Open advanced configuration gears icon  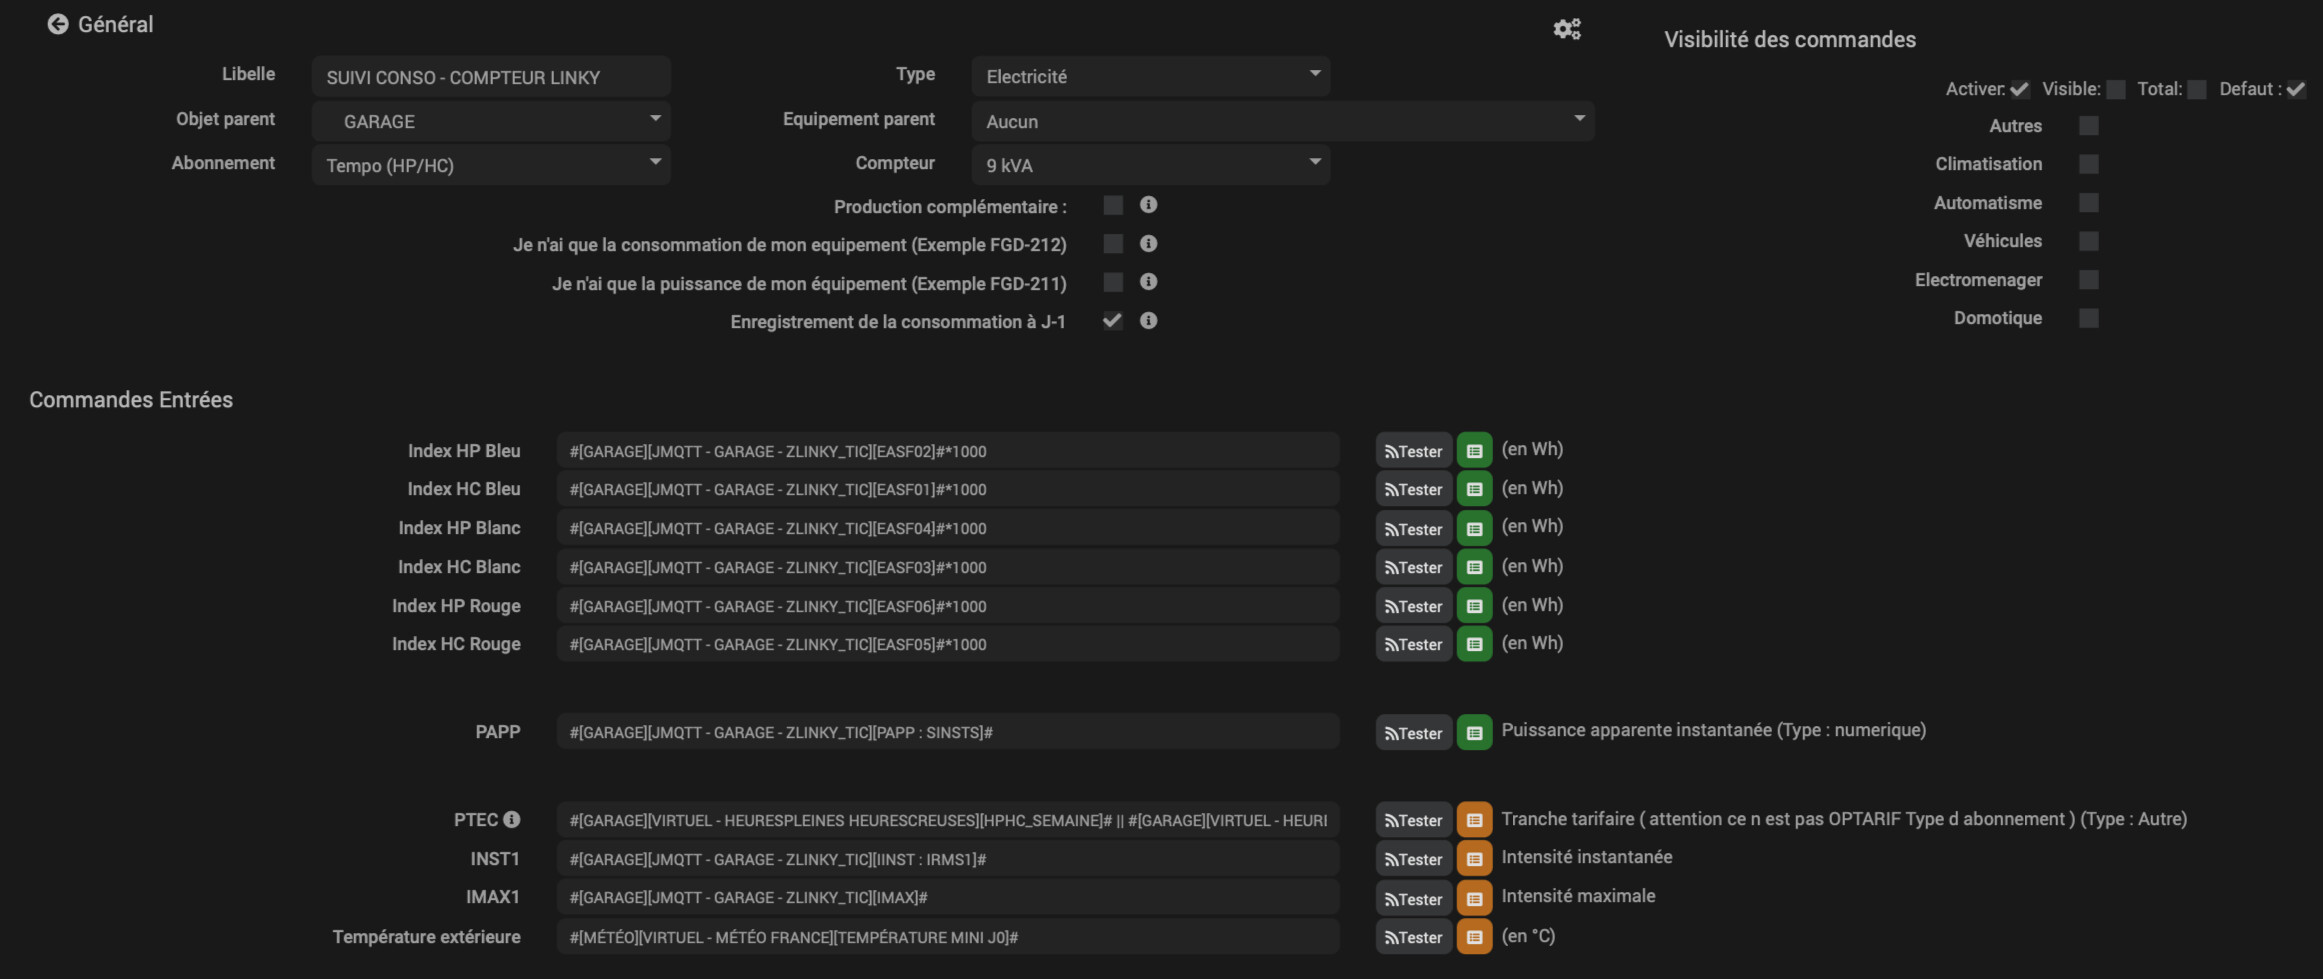(1566, 29)
